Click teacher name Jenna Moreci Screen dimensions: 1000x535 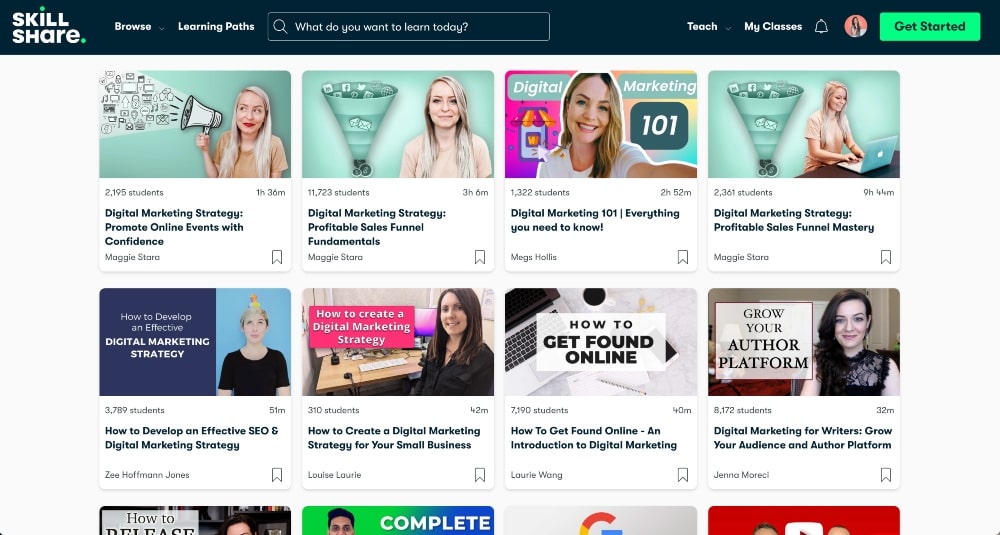click(x=742, y=475)
